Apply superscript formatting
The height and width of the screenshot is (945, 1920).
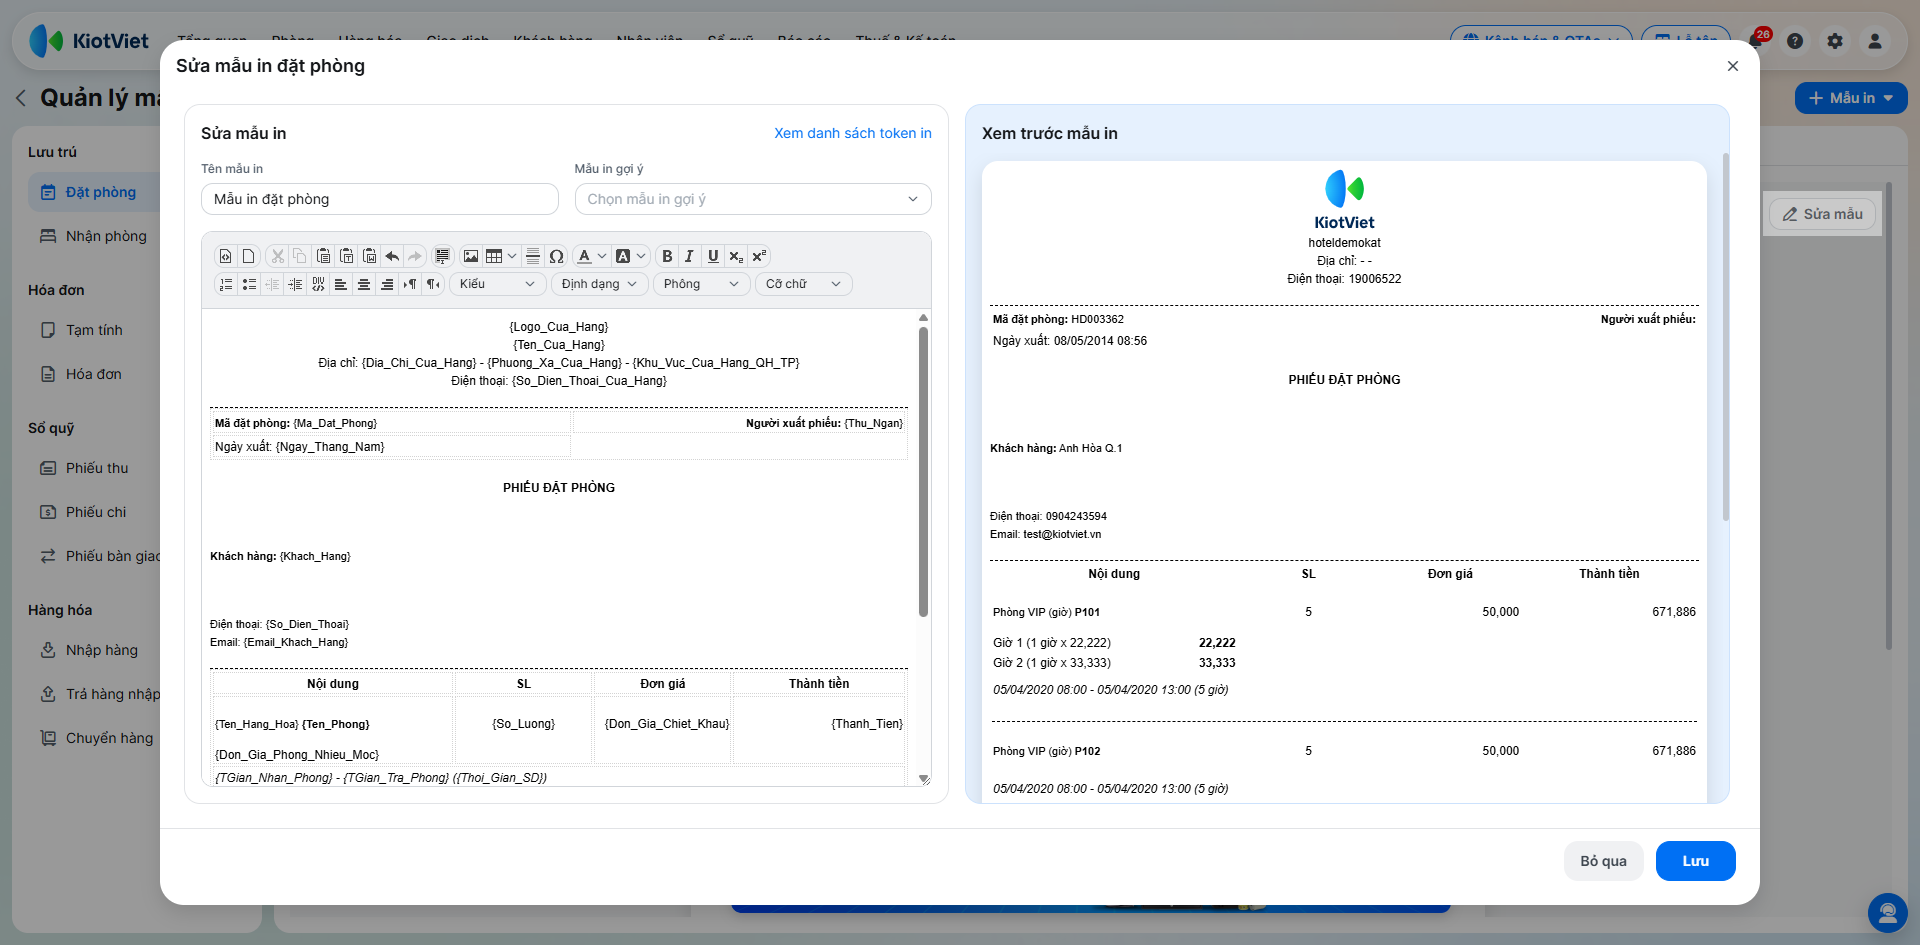[759, 256]
